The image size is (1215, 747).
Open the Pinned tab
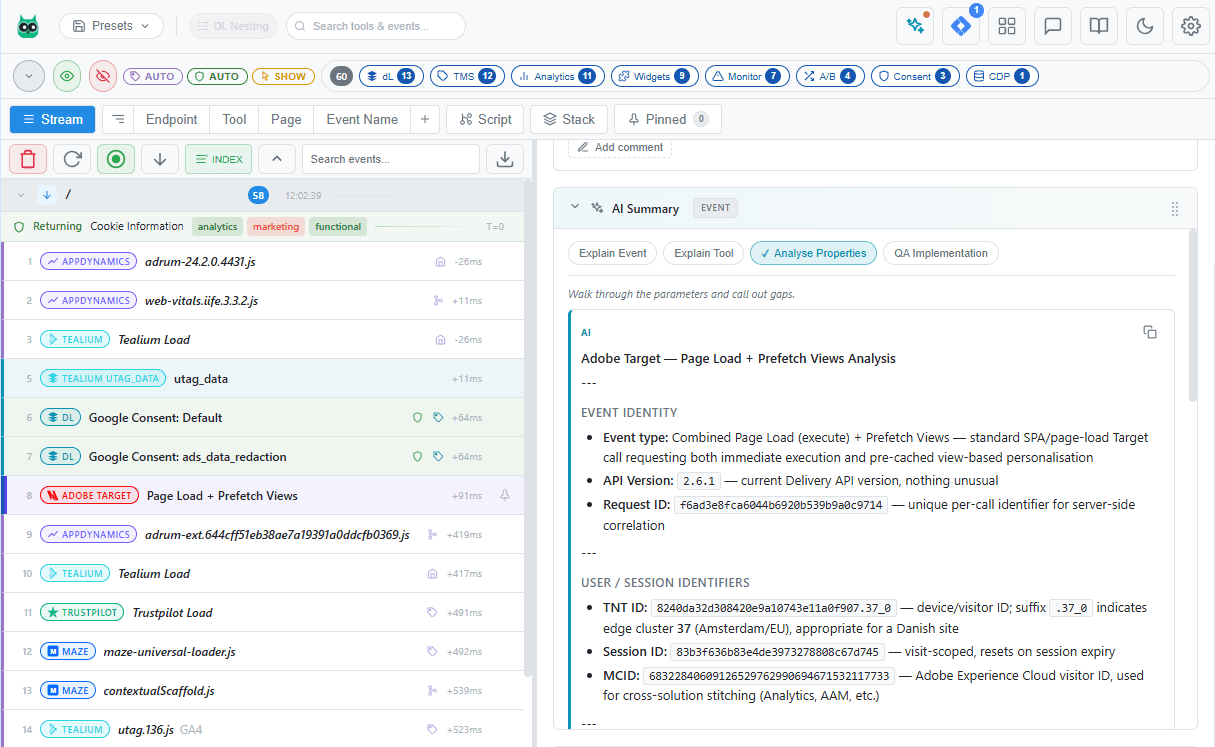[x=667, y=119]
